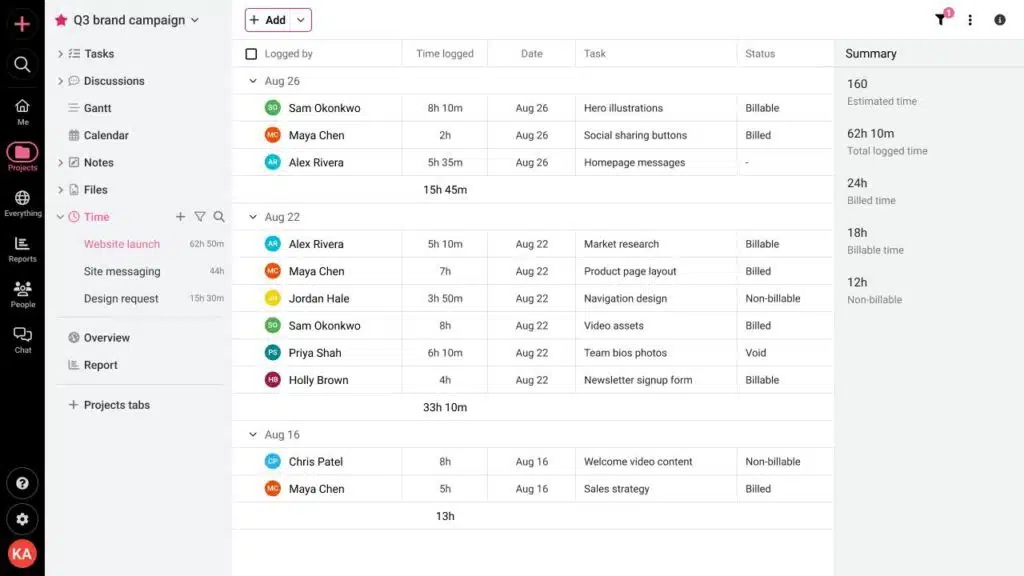This screenshot has height=576, width=1024.
Task: Sort by the Task column header
Action: pos(595,54)
